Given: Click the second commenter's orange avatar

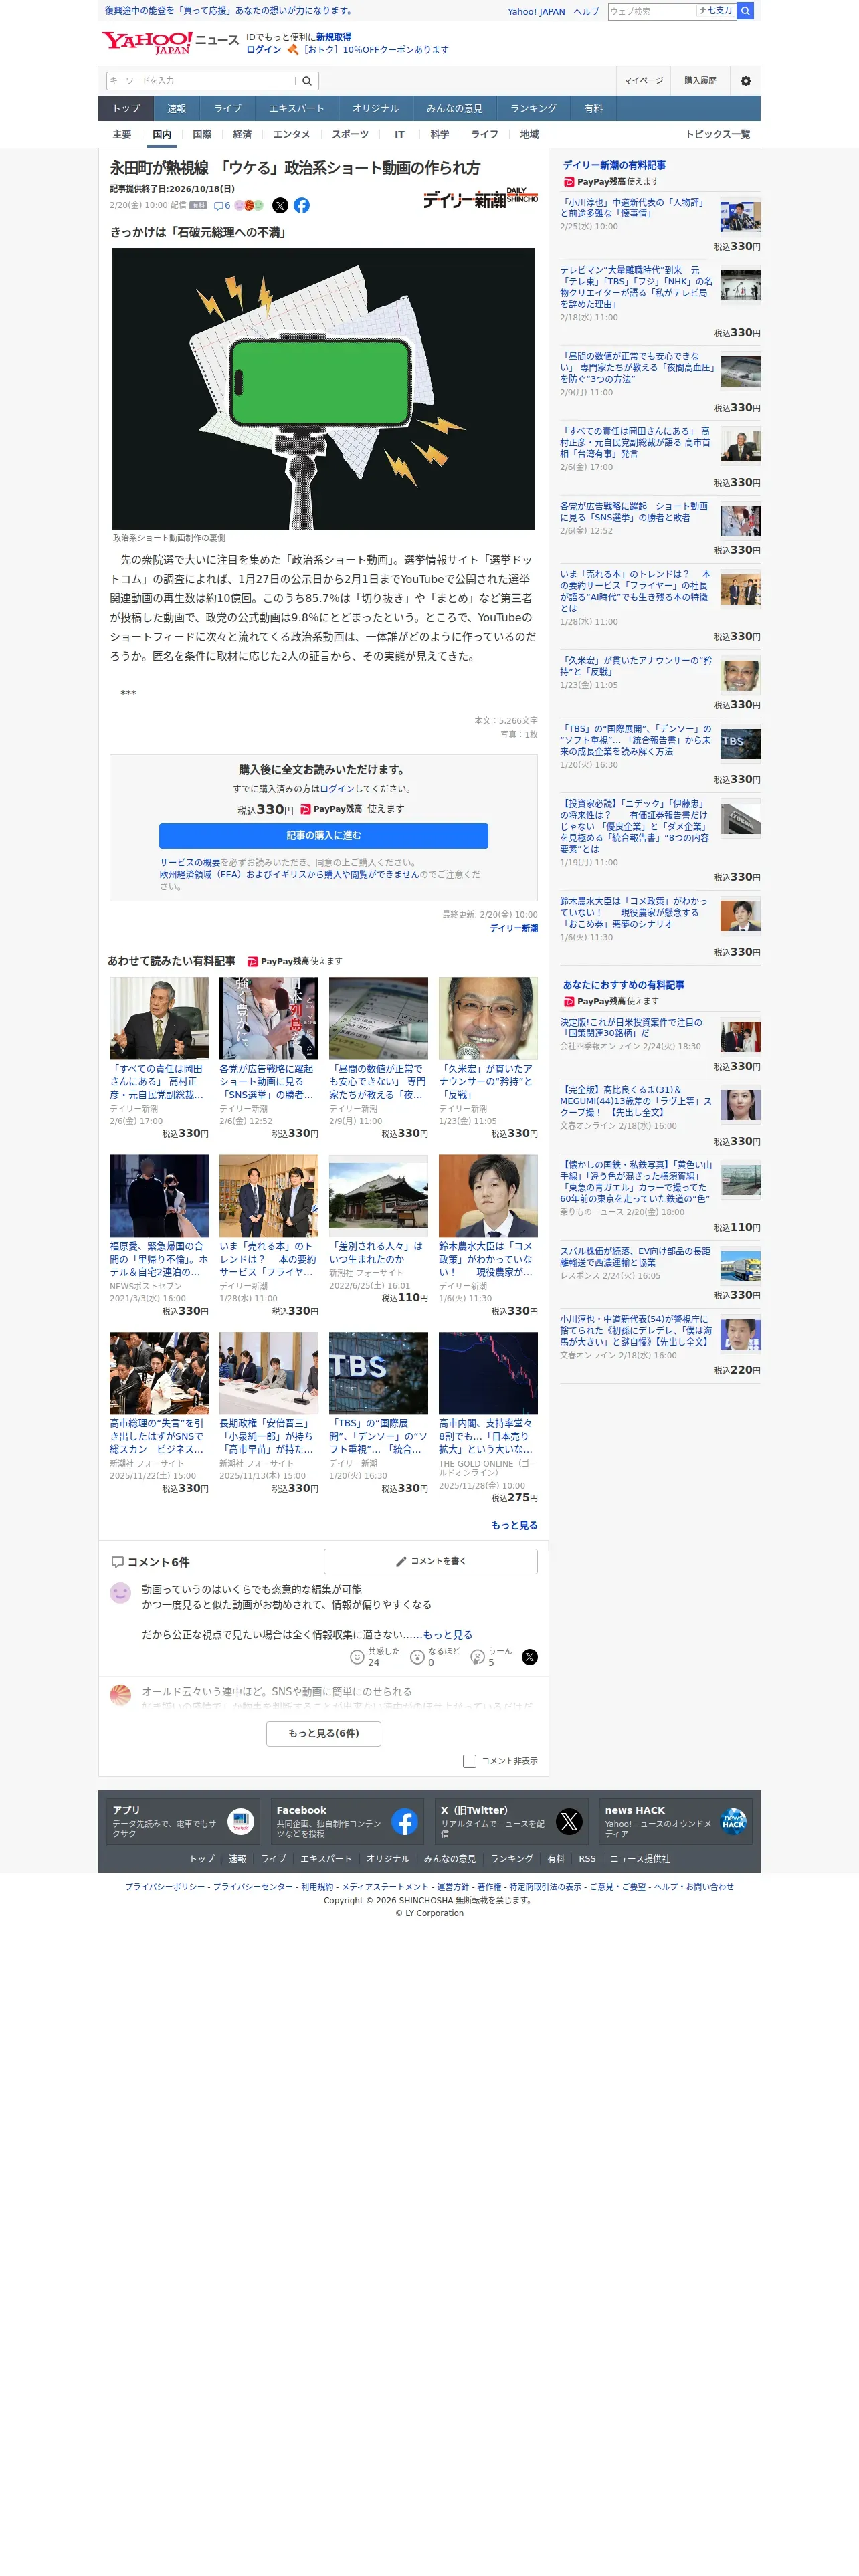Looking at the screenshot, I should pos(120,1694).
